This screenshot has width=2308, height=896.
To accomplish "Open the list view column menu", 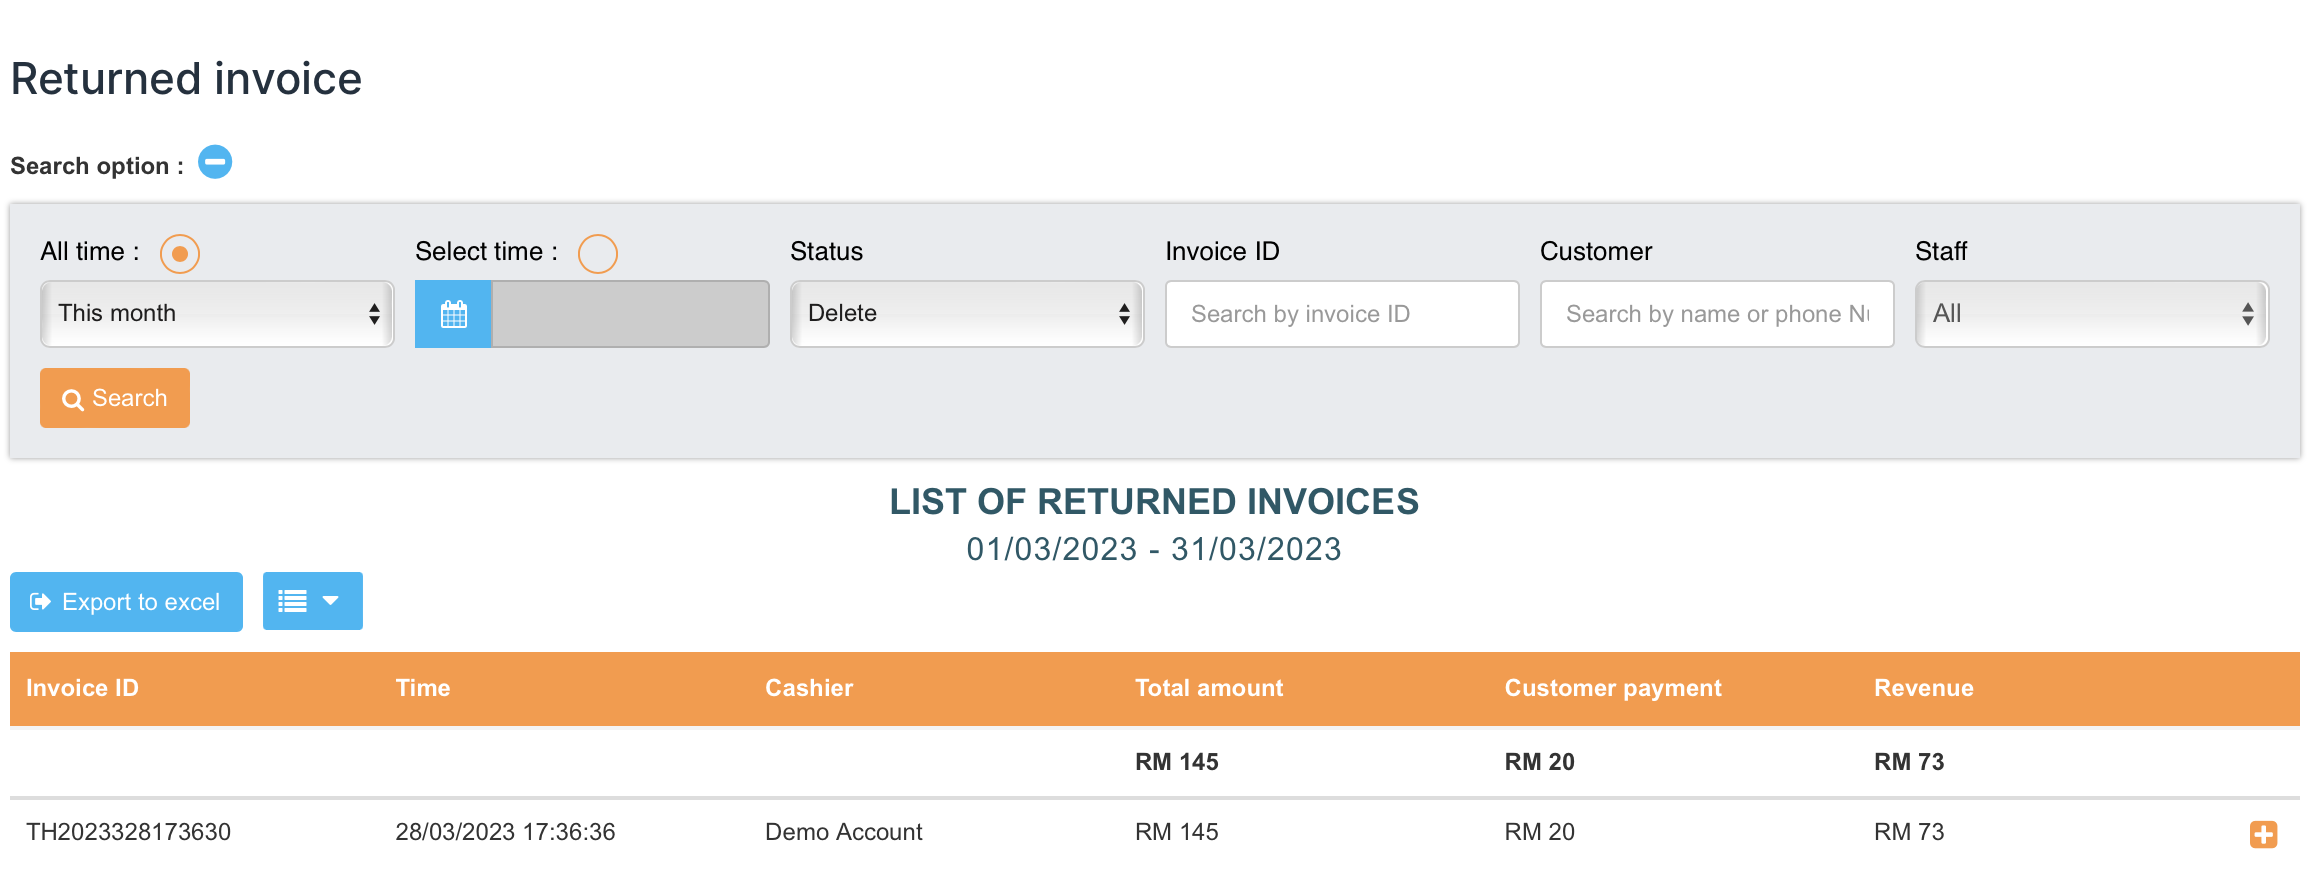I will [x=312, y=601].
